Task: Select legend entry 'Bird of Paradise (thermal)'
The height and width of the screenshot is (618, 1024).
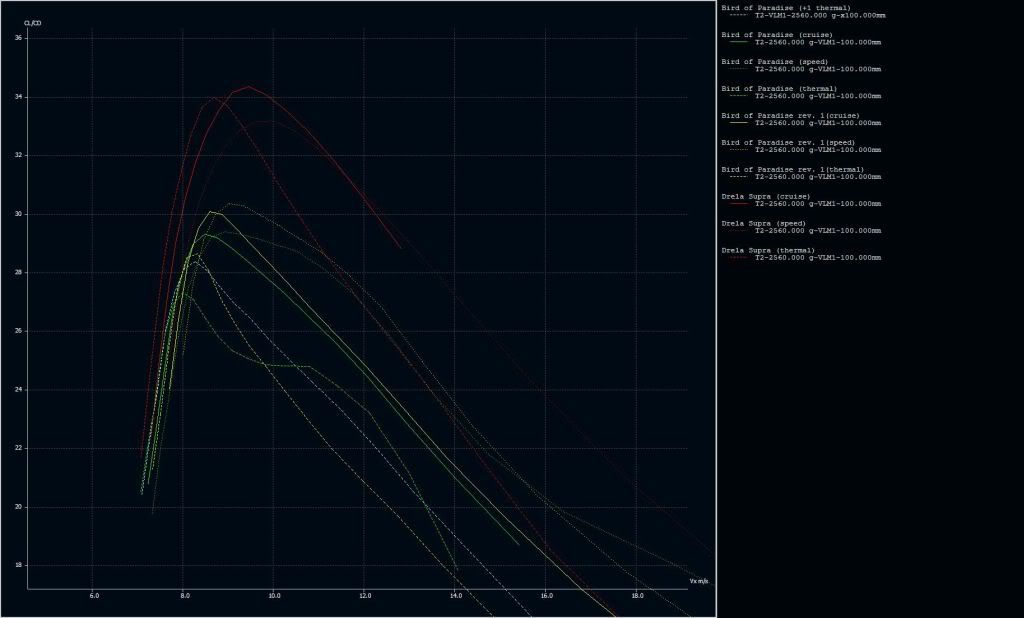Action: coord(779,89)
